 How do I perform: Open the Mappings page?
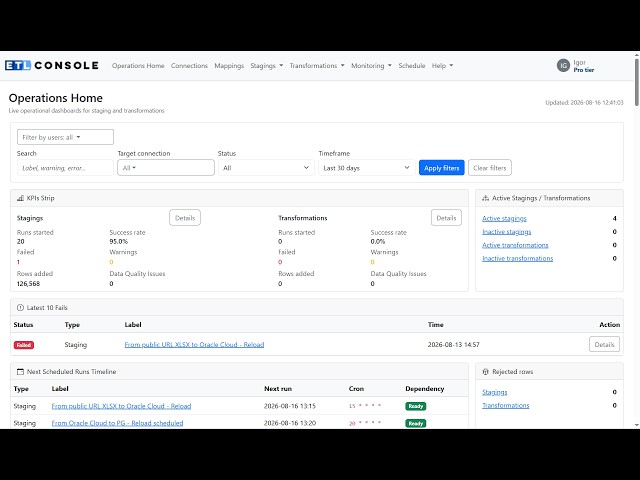click(x=229, y=65)
